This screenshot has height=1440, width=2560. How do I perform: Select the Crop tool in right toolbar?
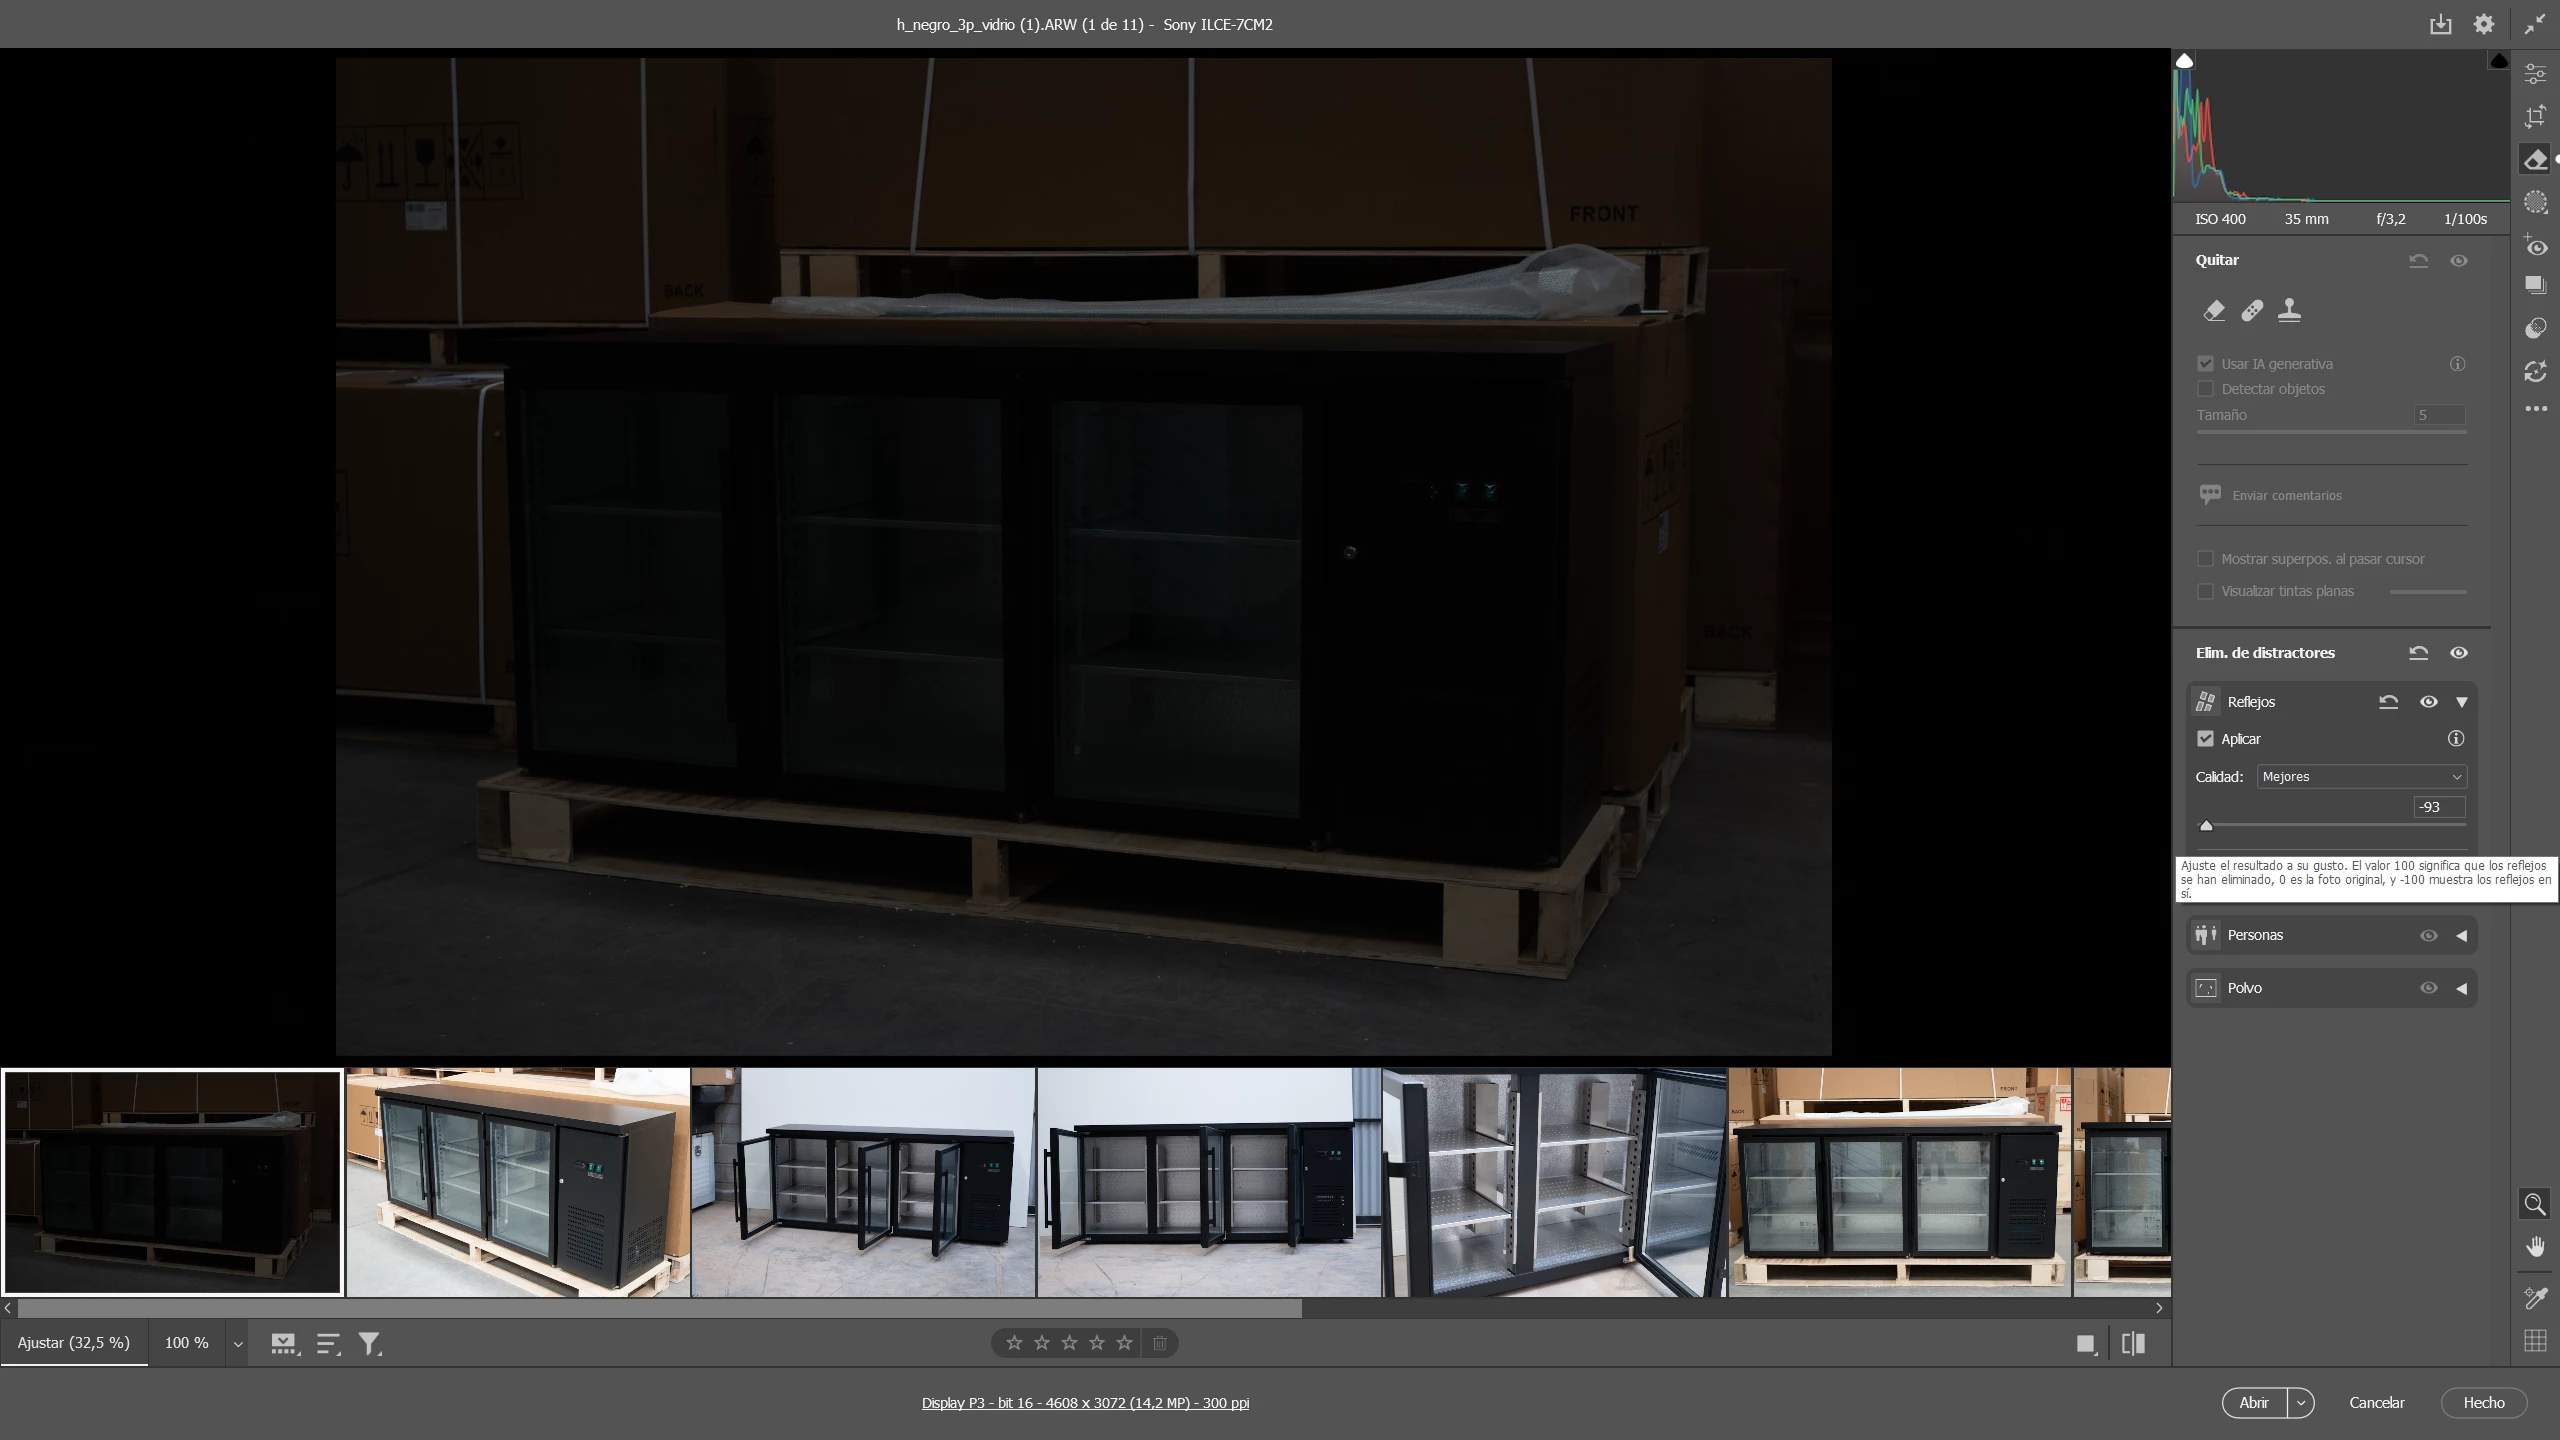(2535, 117)
